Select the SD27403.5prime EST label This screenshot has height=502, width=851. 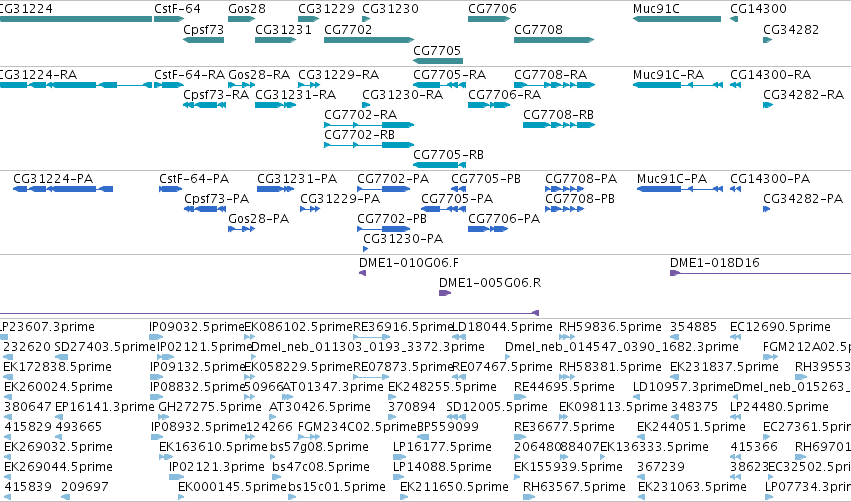105,347
